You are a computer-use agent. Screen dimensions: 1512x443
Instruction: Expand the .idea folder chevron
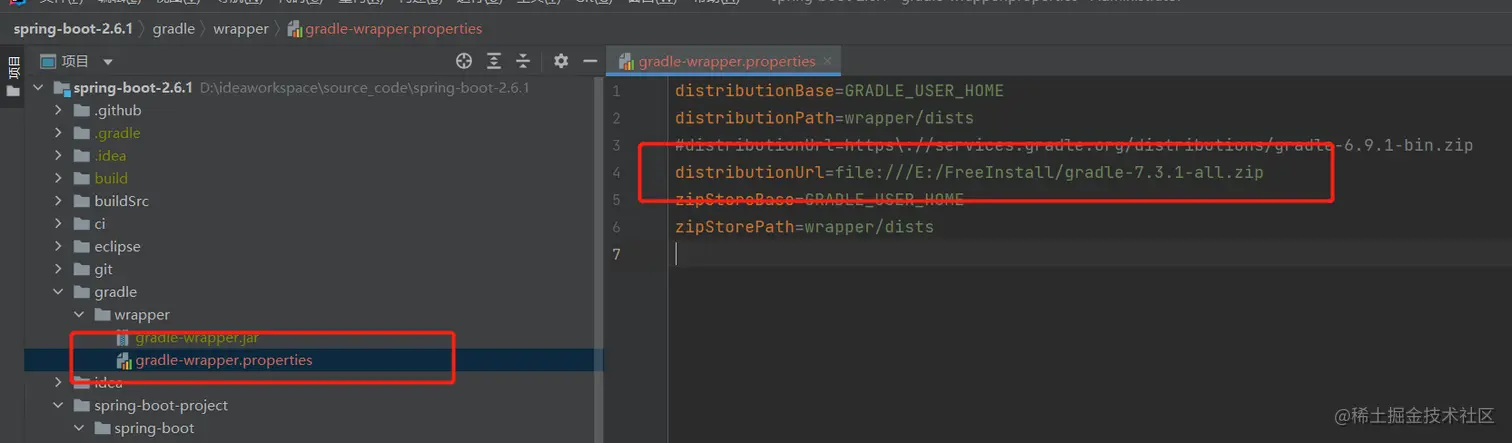(59, 156)
